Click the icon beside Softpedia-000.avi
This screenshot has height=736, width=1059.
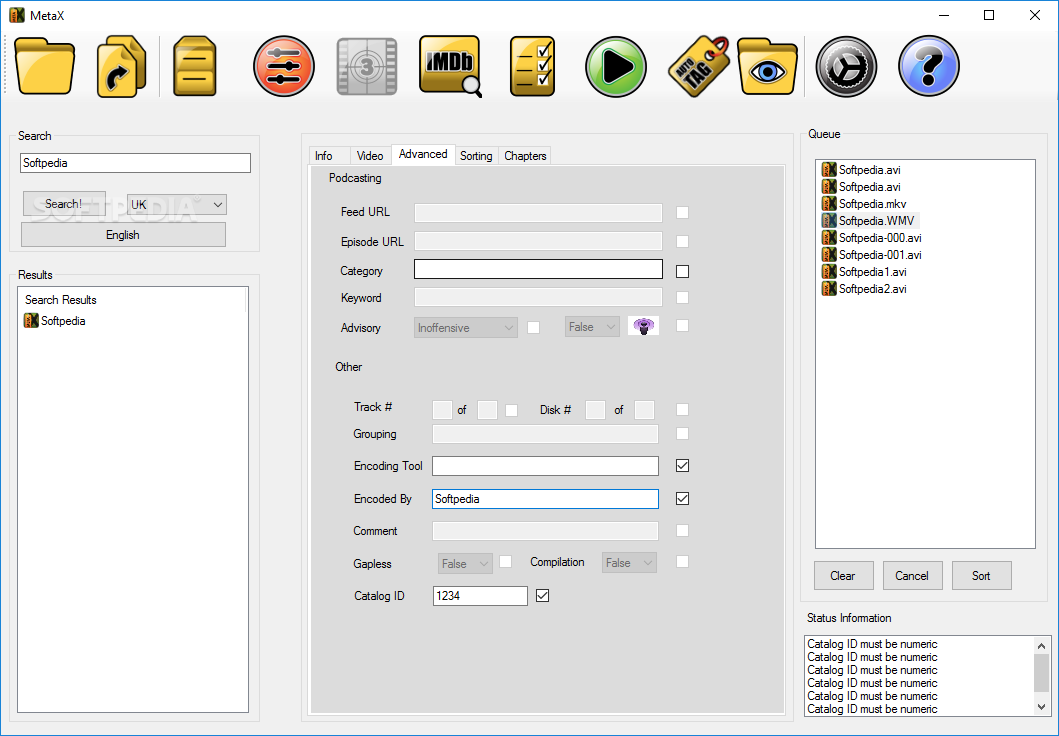tap(829, 237)
